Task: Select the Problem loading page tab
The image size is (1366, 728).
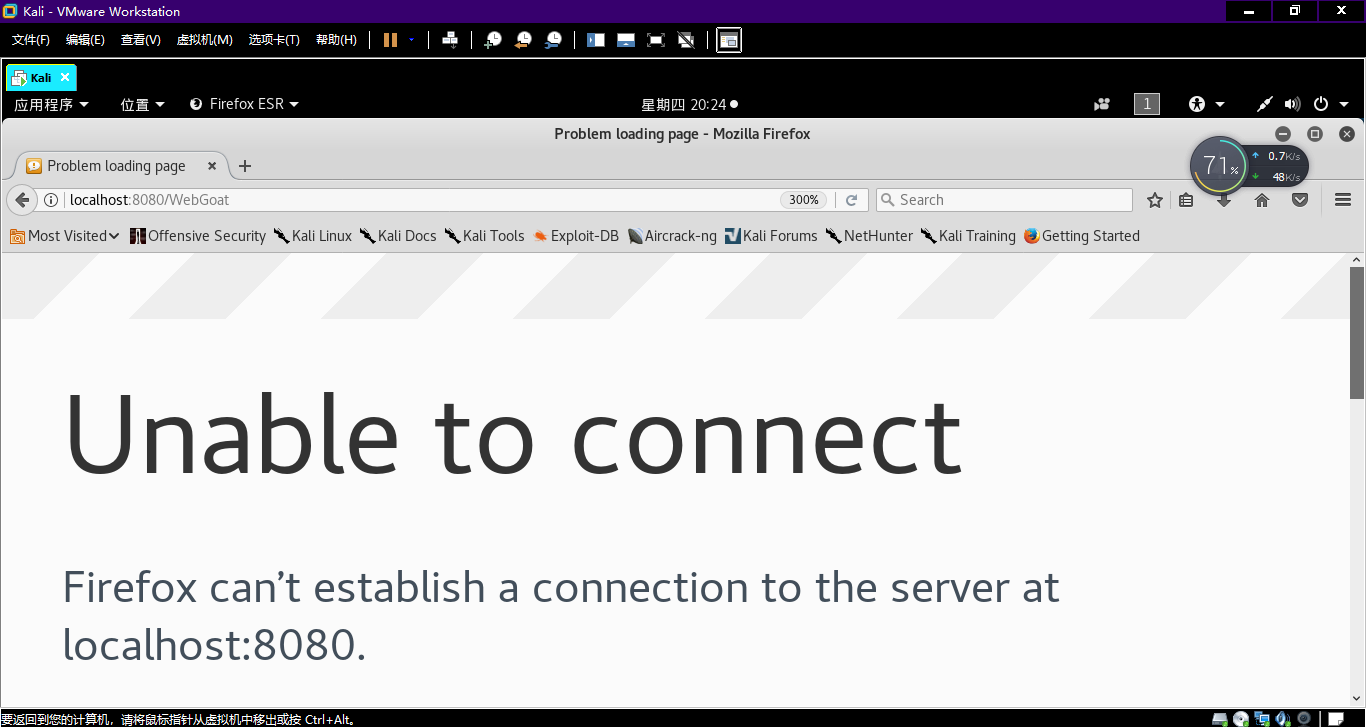Action: [120, 166]
